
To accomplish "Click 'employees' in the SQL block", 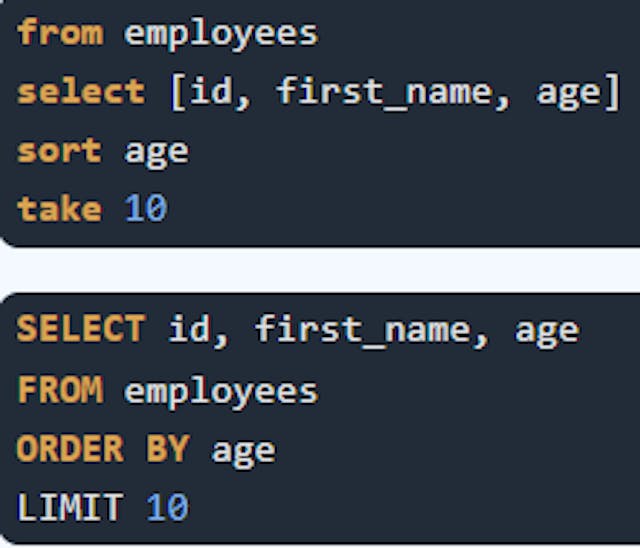I will tap(221, 393).
